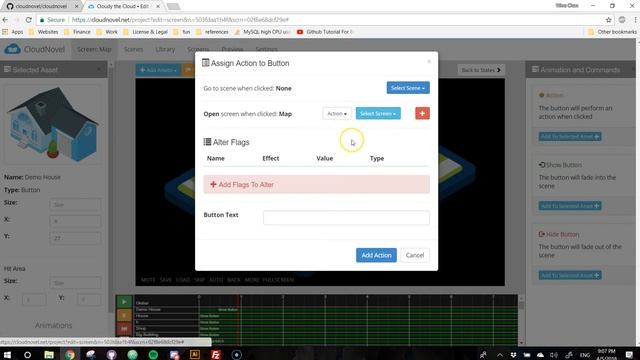640x360 pixels.
Task: Click the red timeline control button
Action: (124, 329)
